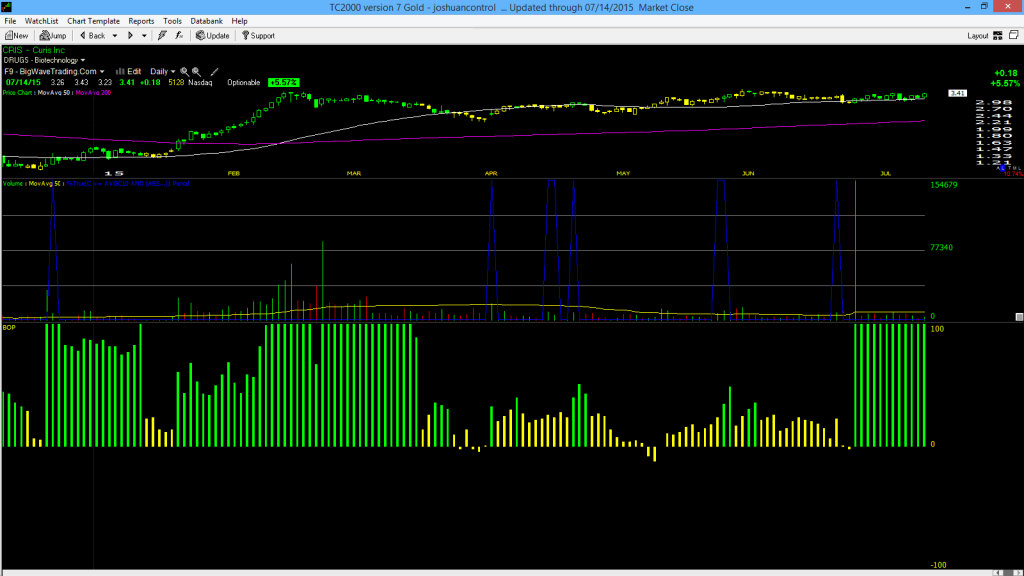Open the Tools menu
This screenshot has height=576, width=1024.
tap(172, 21)
